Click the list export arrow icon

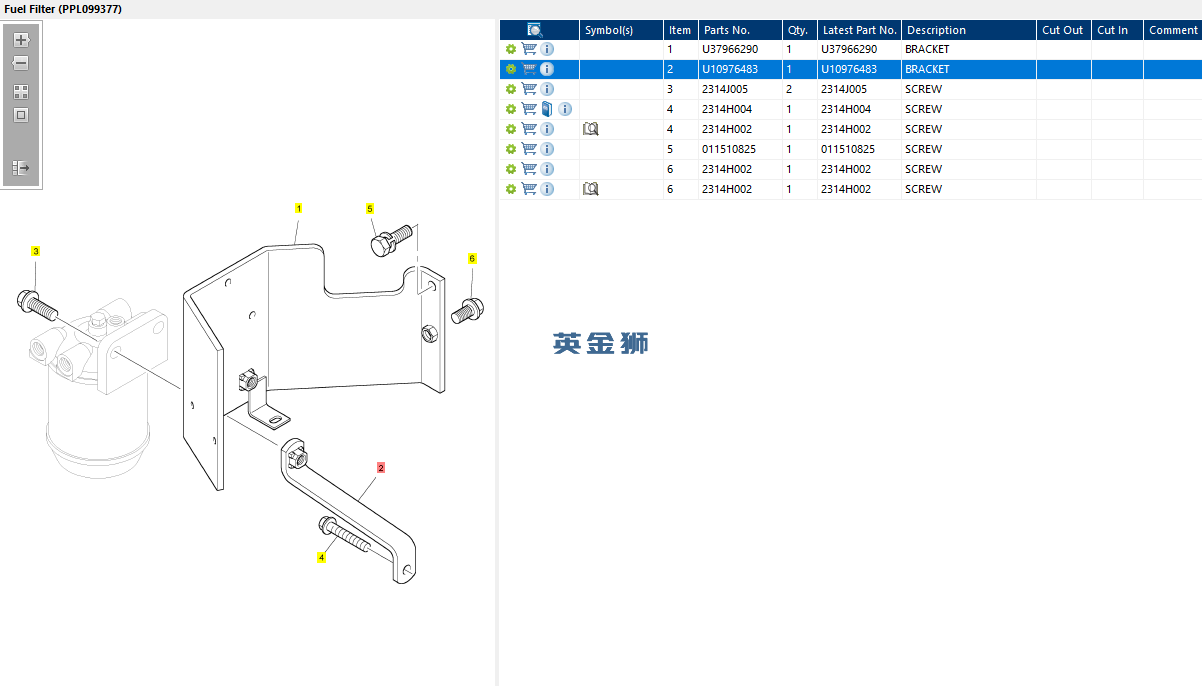[21, 168]
